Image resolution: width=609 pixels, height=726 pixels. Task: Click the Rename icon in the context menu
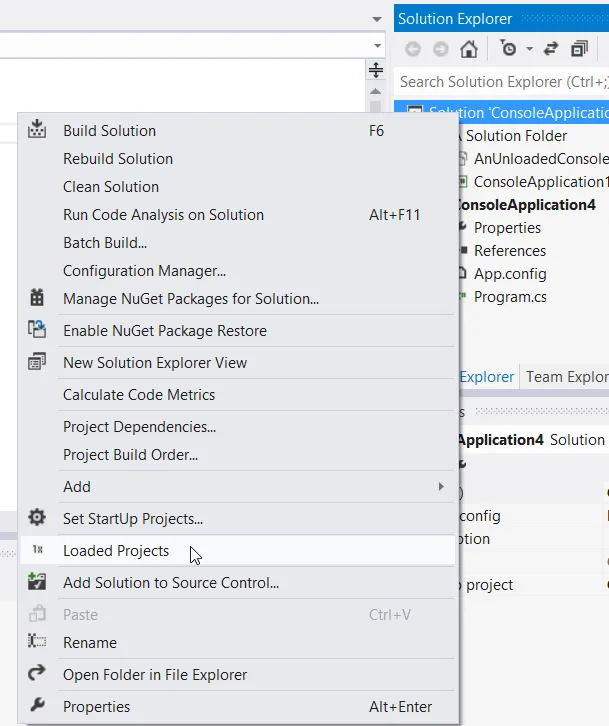click(x=37, y=641)
